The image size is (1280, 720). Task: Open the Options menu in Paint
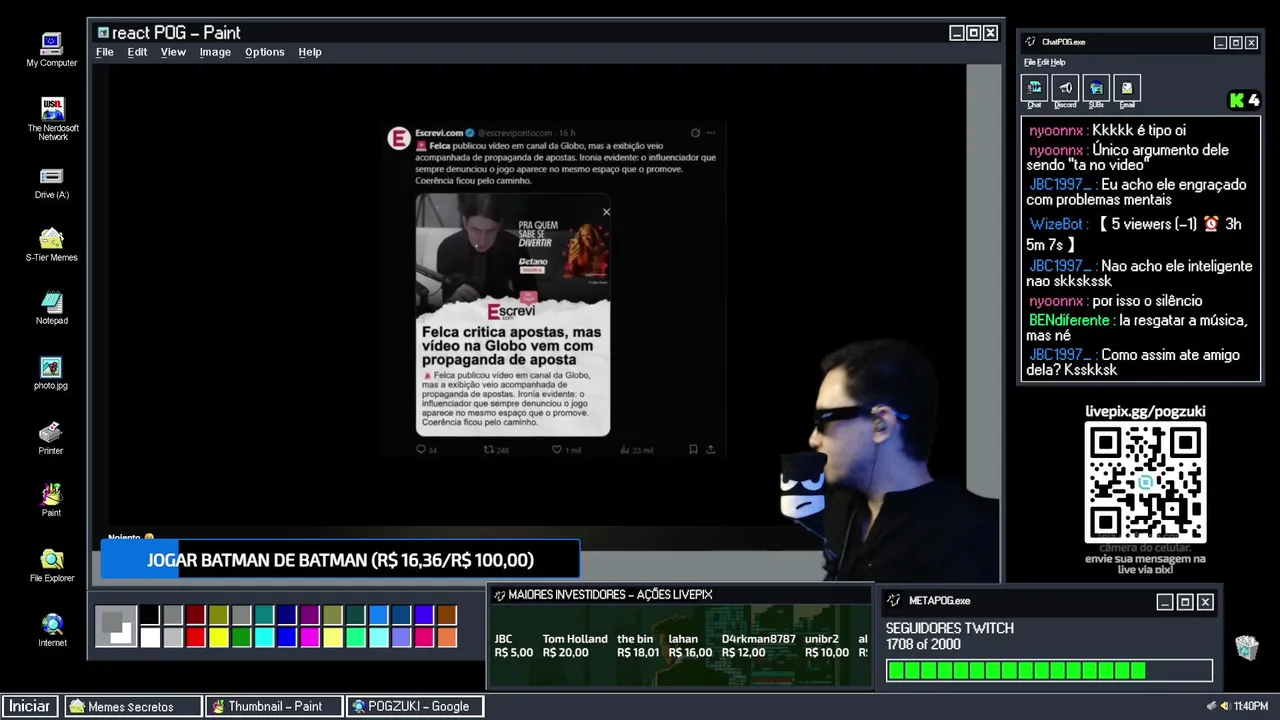coord(265,52)
